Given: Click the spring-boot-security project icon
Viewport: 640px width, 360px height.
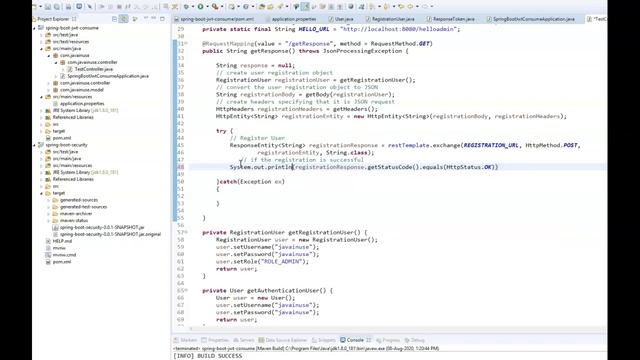Looking at the screenshot, I should 41,145.
